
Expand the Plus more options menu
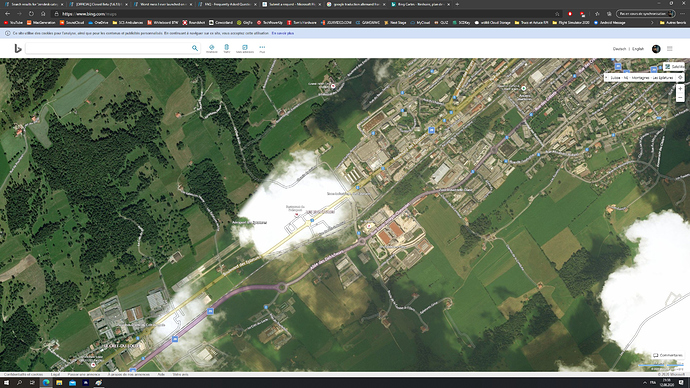pyautogui.click(x=262, y=49)
